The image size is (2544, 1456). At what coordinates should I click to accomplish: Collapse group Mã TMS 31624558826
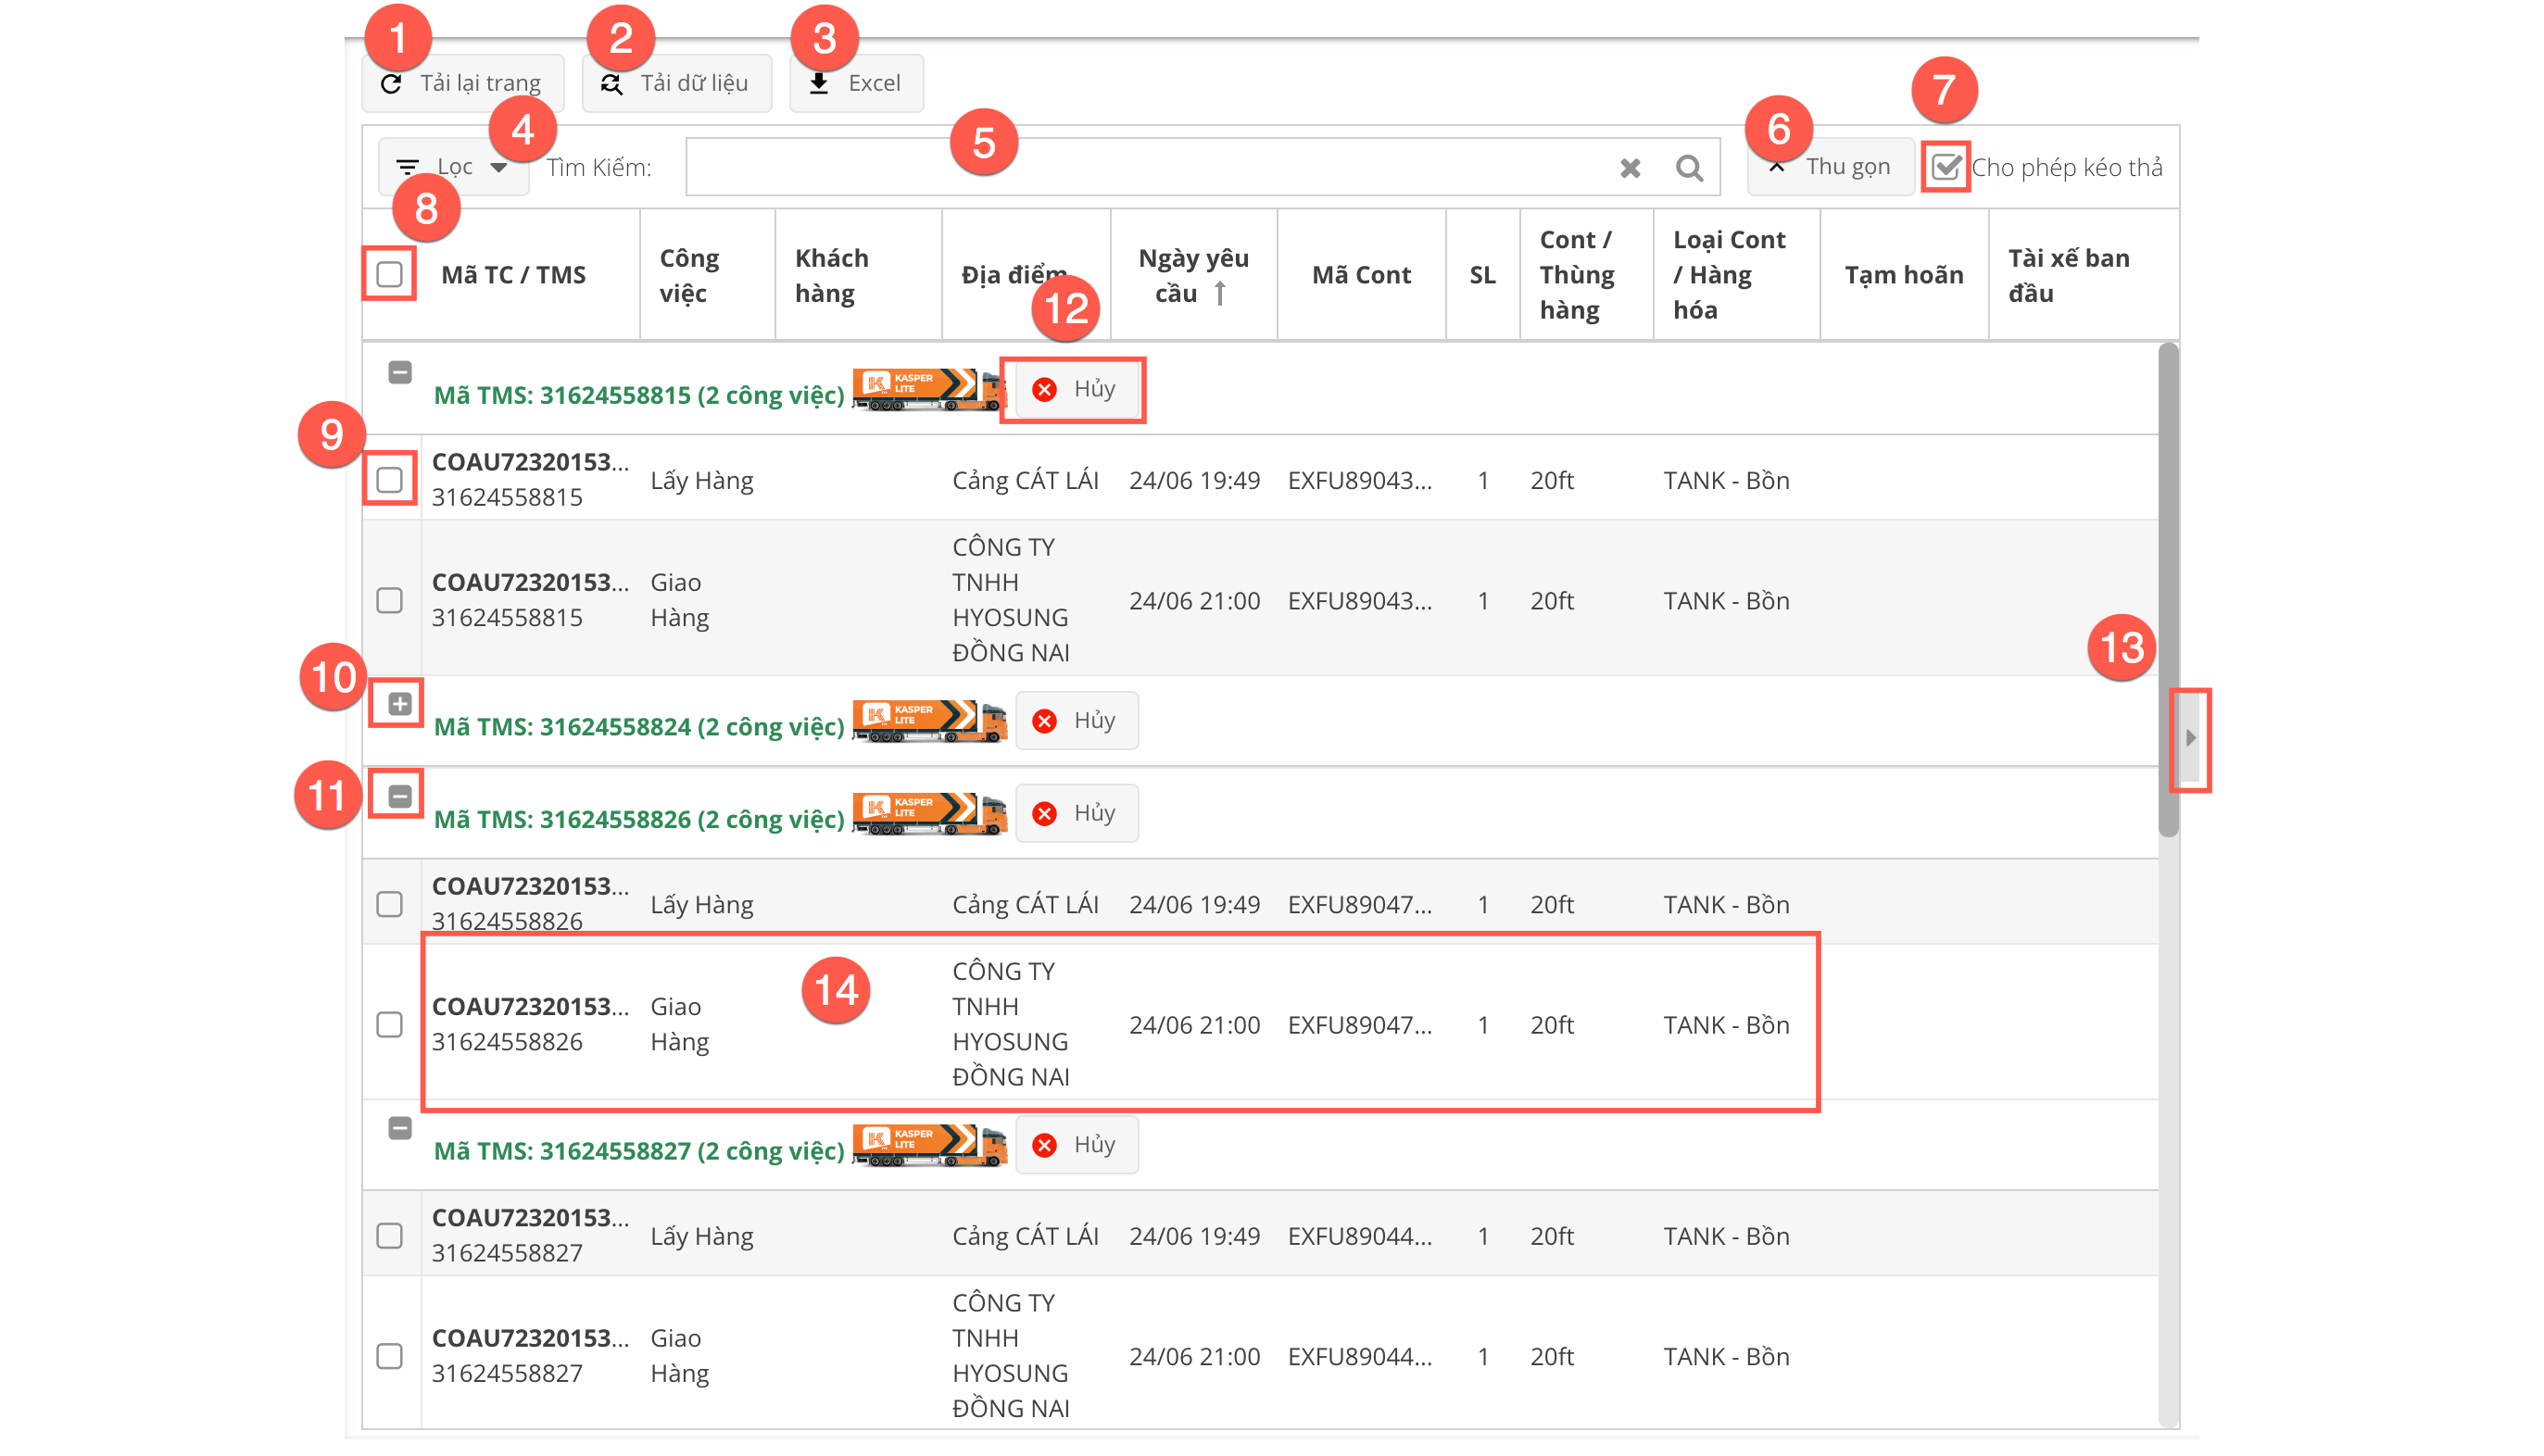(399, 796)
